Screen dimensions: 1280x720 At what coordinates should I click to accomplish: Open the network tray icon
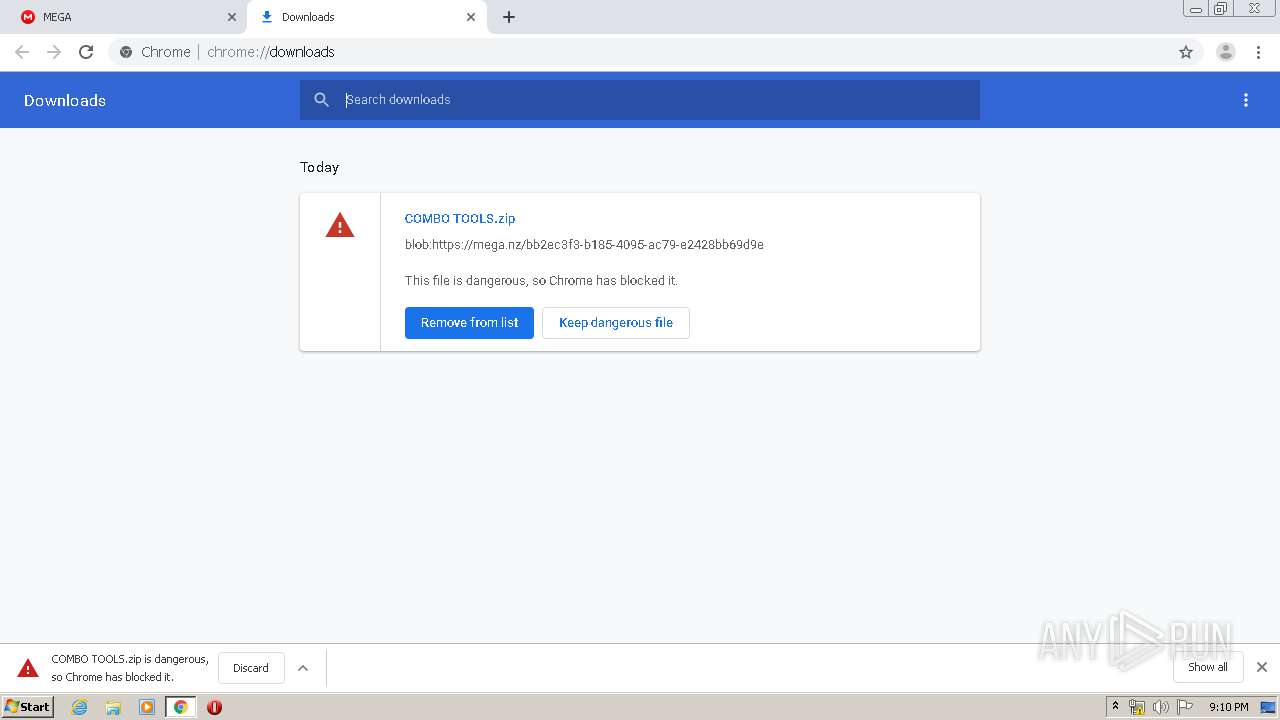pos(1137,707)
